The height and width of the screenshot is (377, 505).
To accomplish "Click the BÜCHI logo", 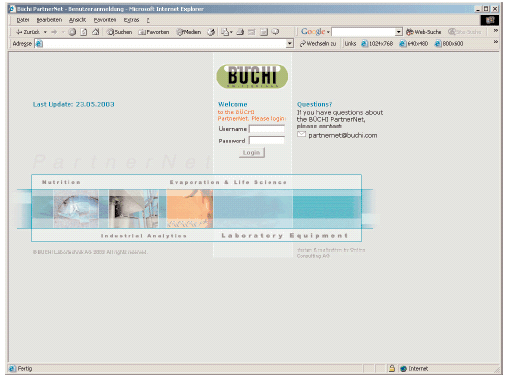I will pyautogui.click(x=252, y=77).
